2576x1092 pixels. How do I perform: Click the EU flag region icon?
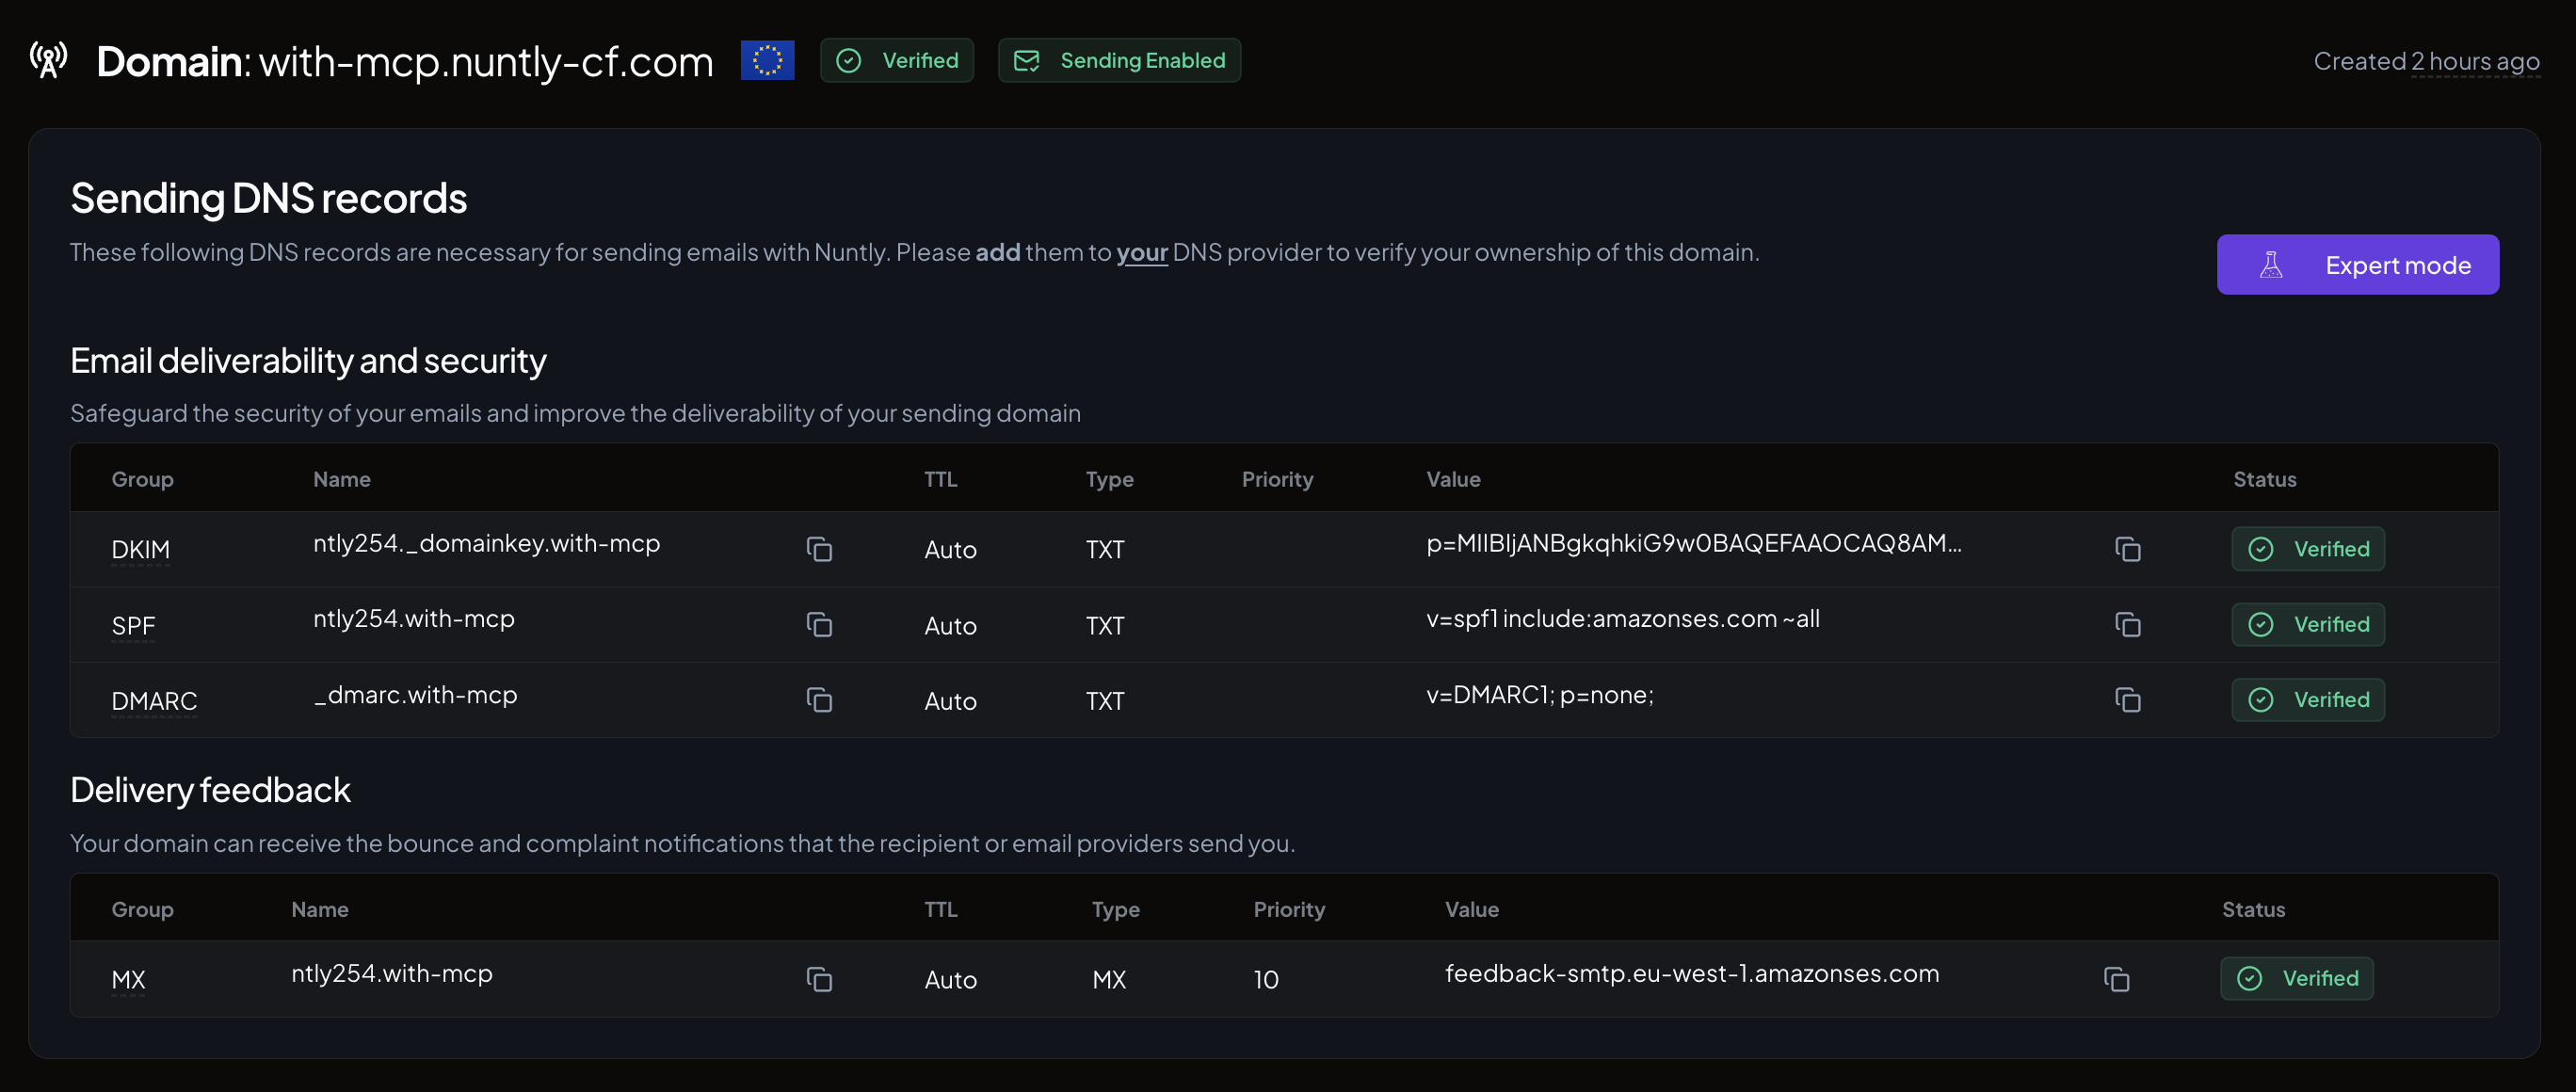[x=767, y=60]
